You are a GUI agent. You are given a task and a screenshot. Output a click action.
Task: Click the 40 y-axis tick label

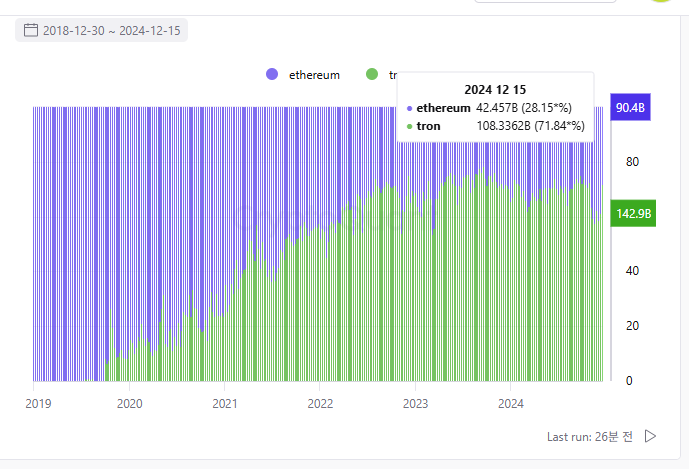tap(632, 271)
